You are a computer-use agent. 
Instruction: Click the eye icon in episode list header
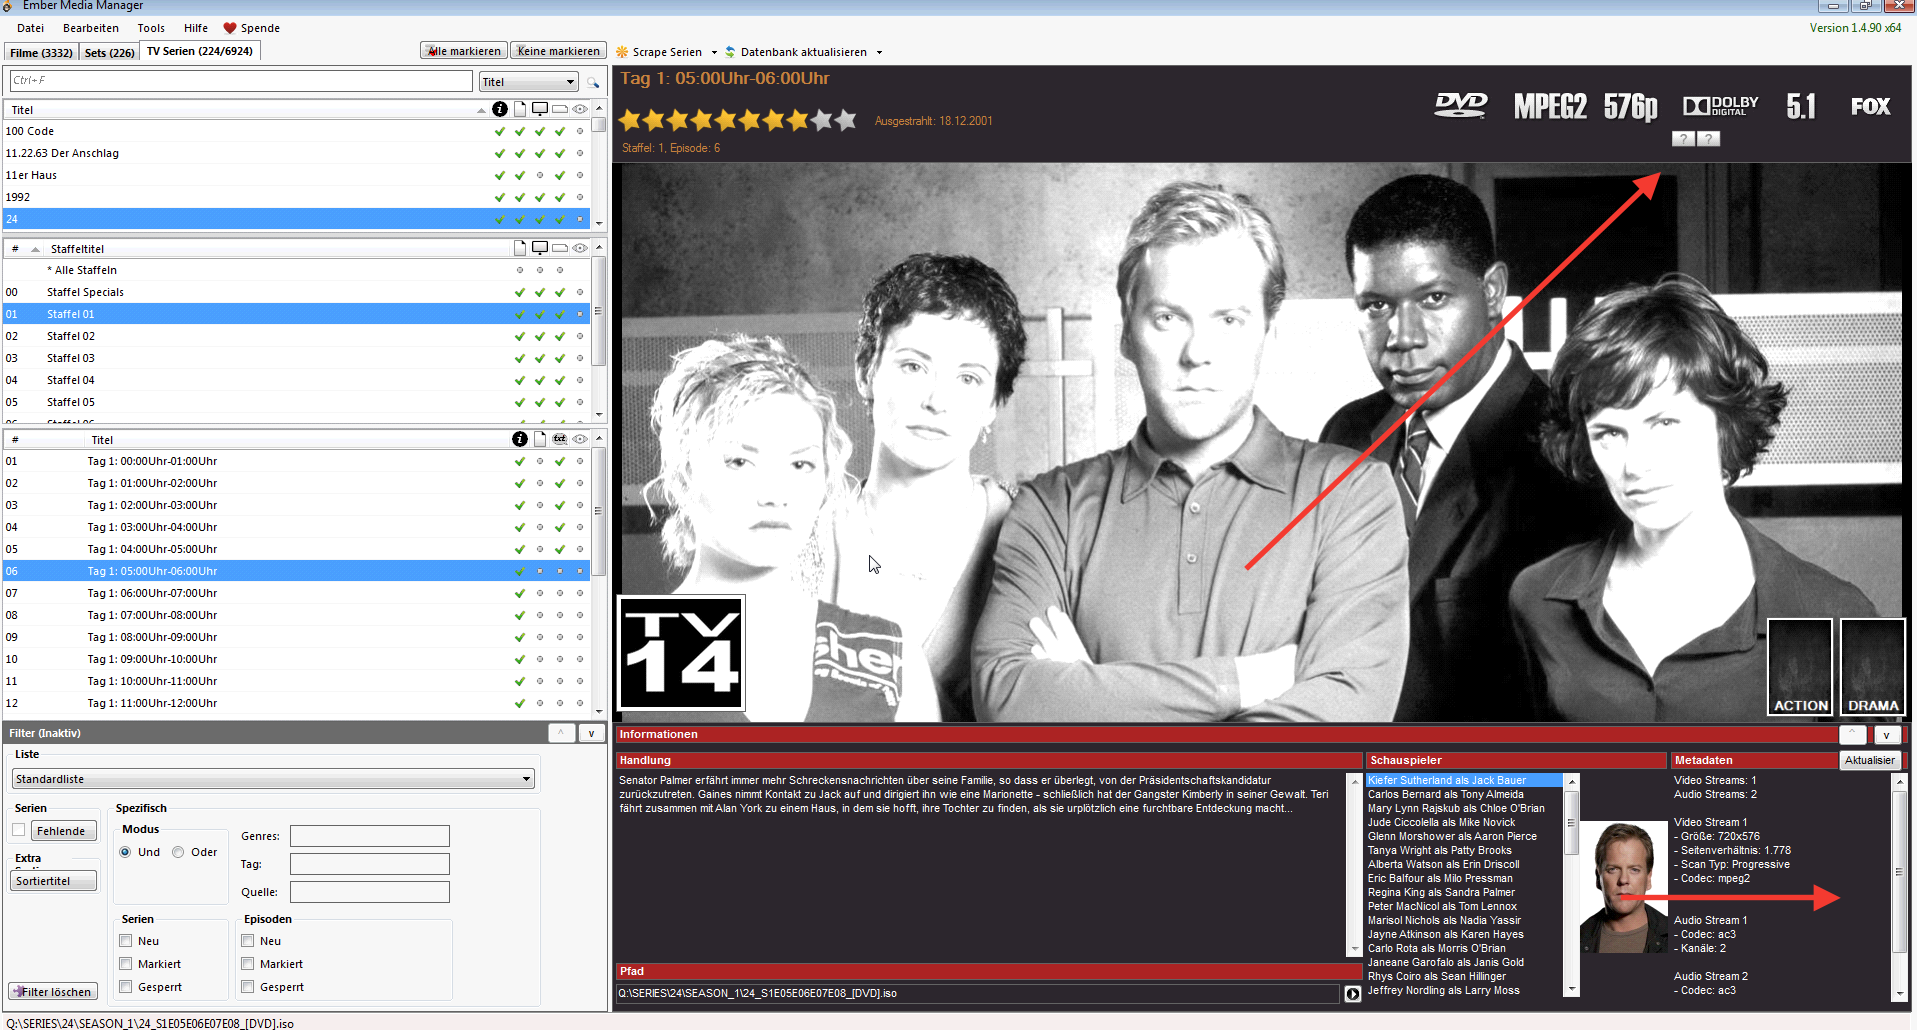pos(580,439)
